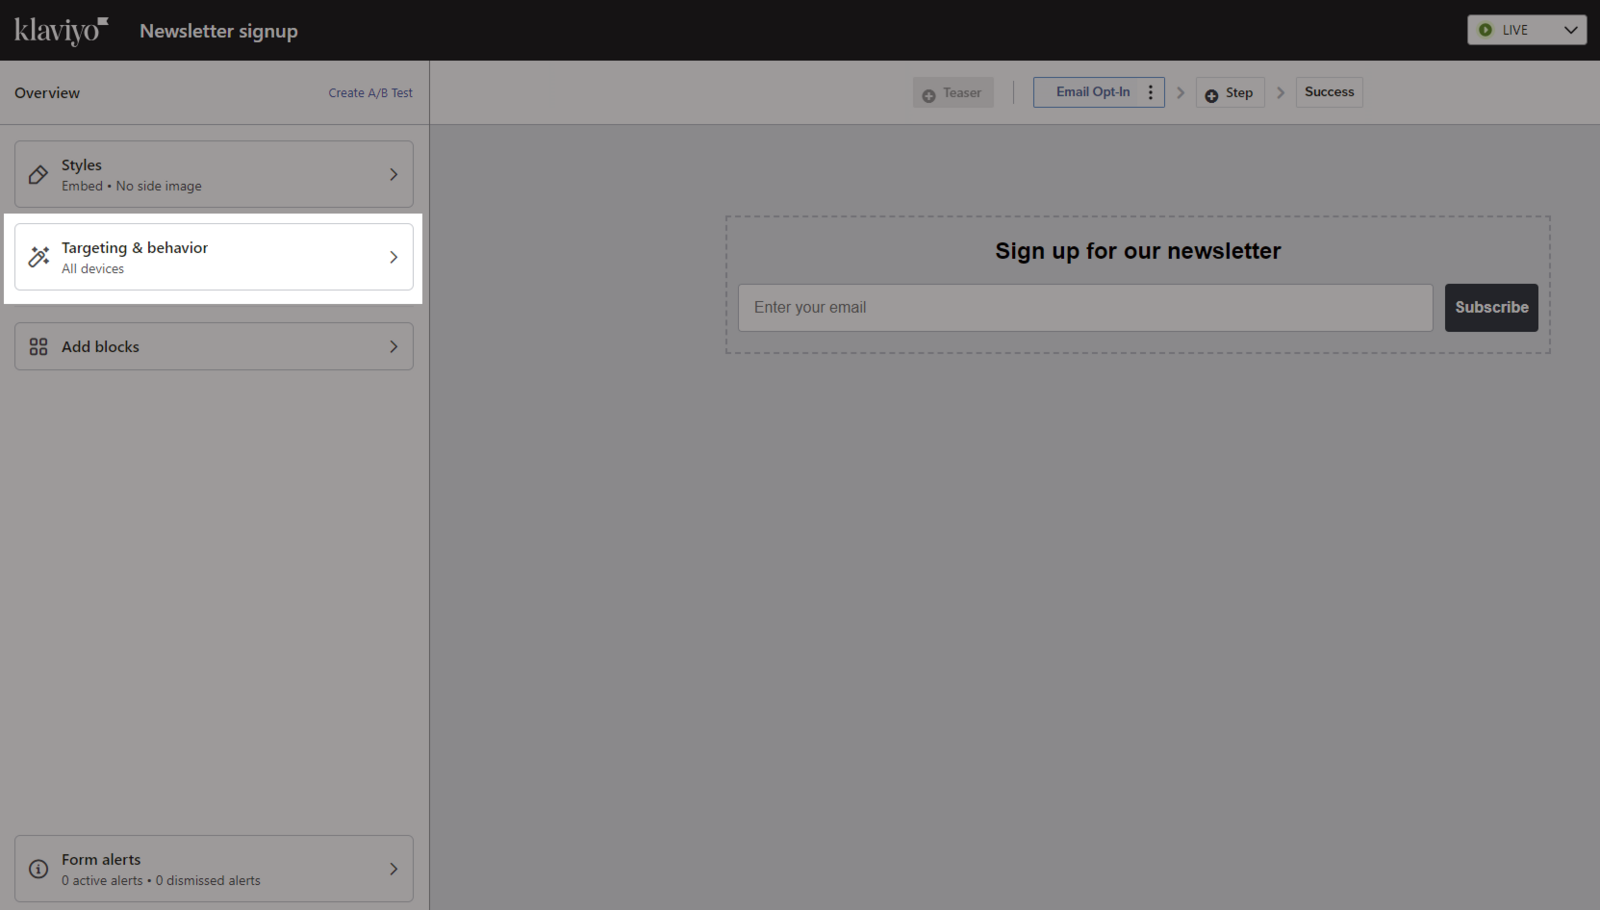
Task: Click the Add blocks grid icon
Action: 38,347
